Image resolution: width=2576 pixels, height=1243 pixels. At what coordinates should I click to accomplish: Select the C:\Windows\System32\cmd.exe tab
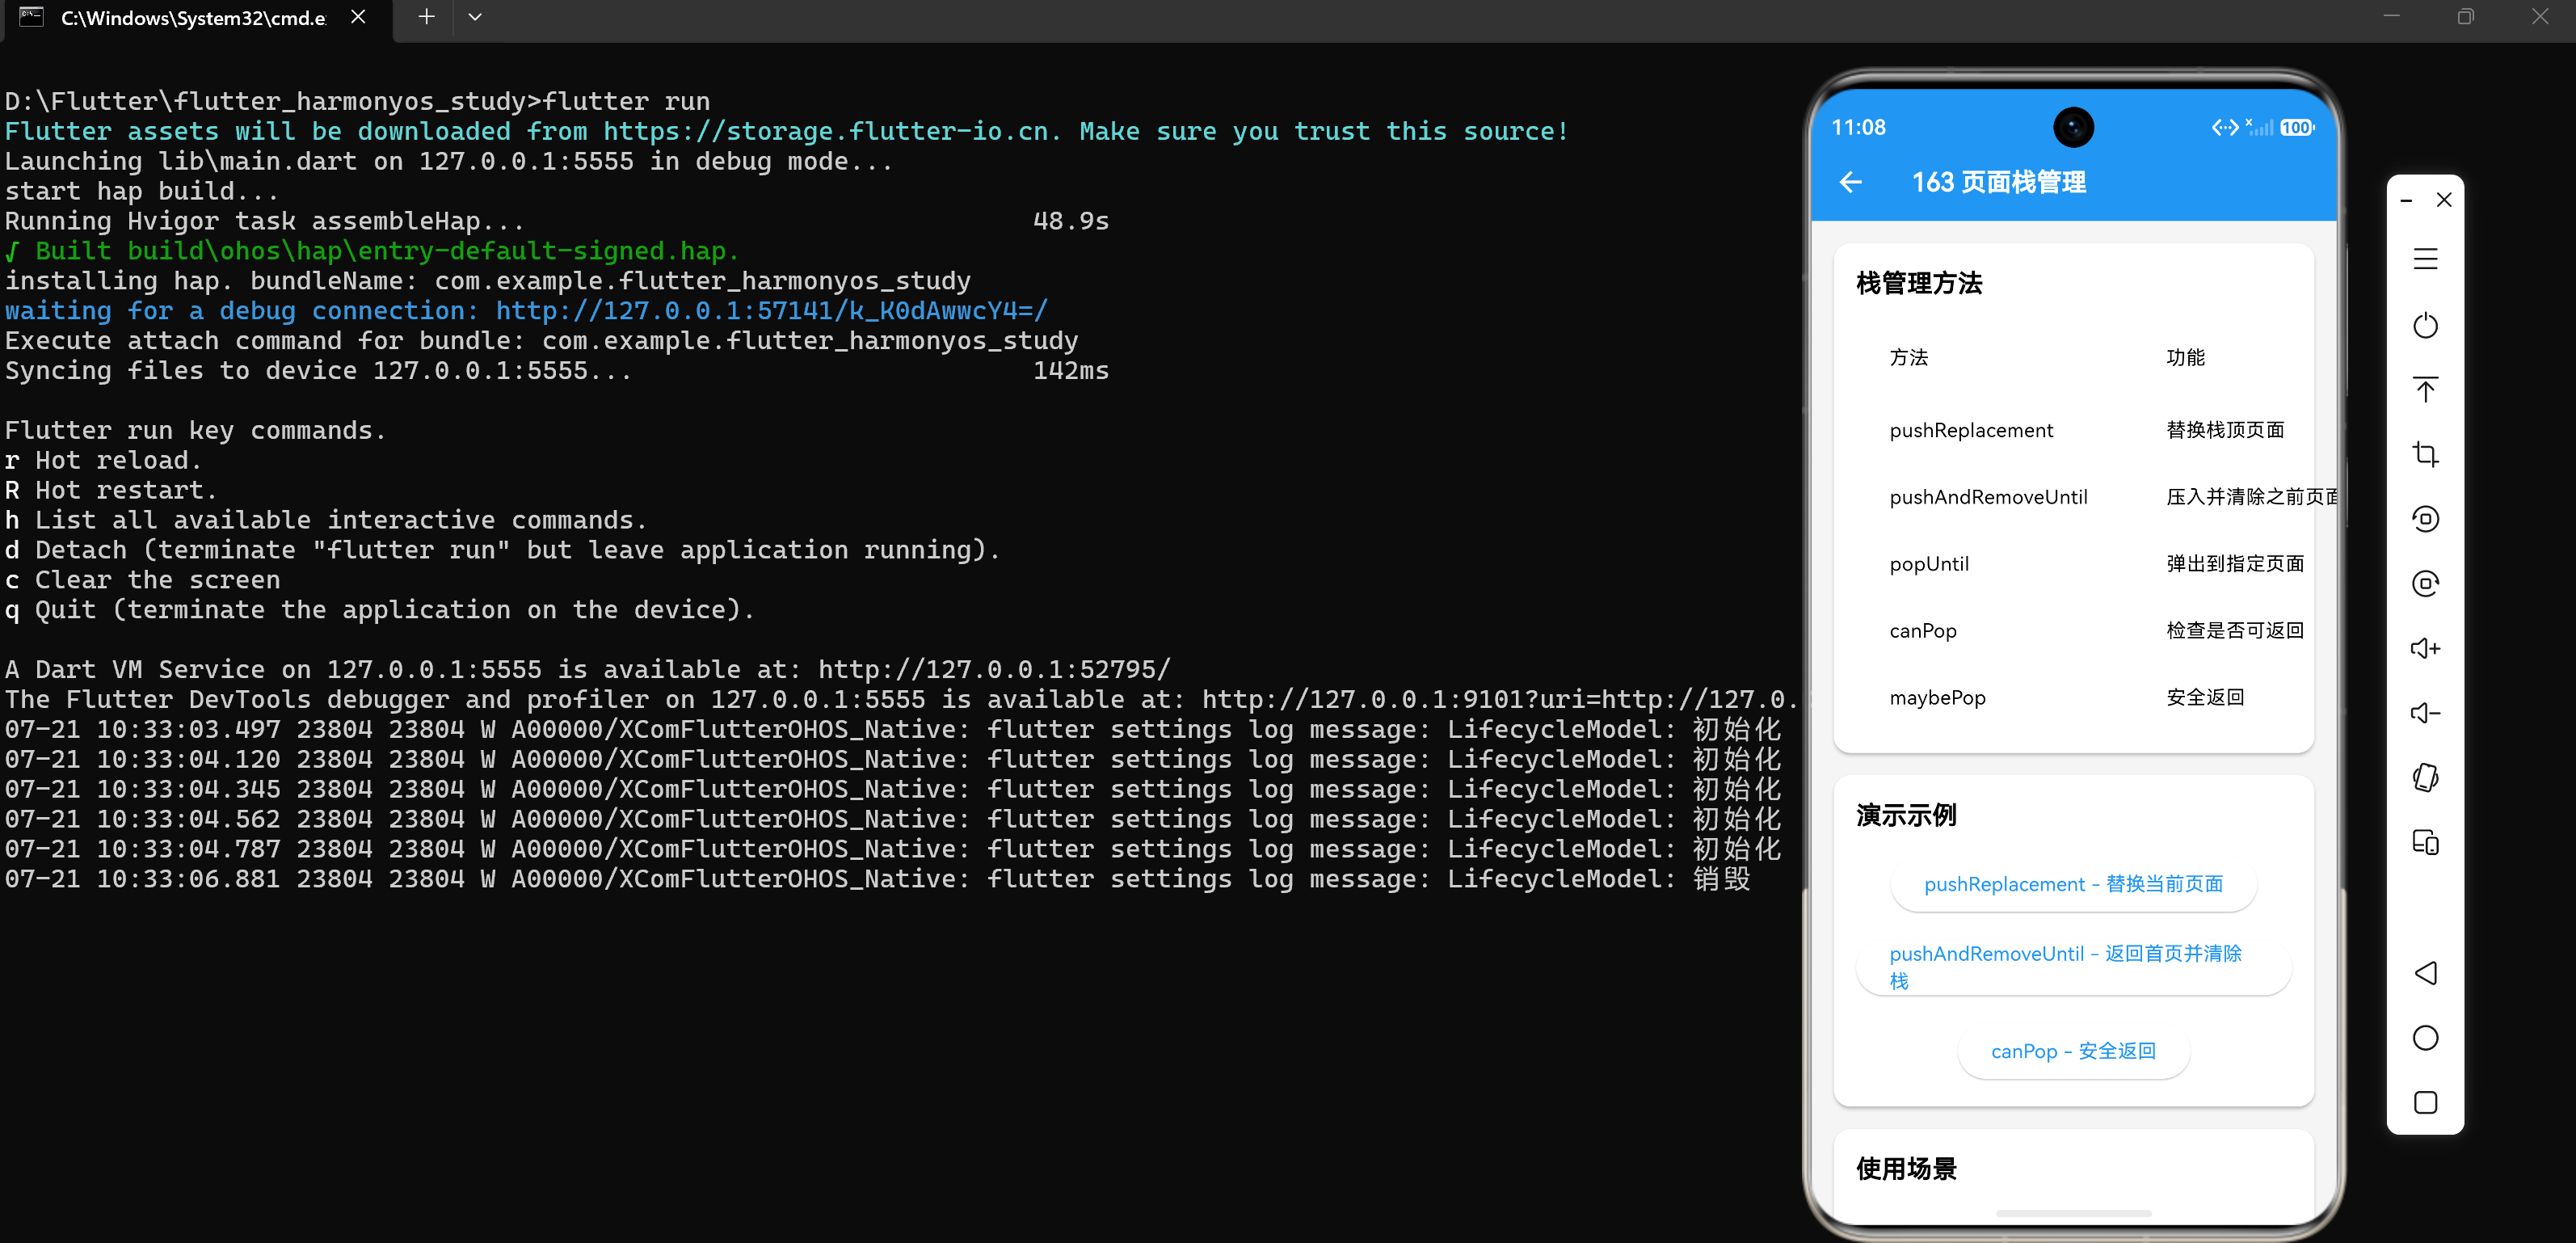193,18
